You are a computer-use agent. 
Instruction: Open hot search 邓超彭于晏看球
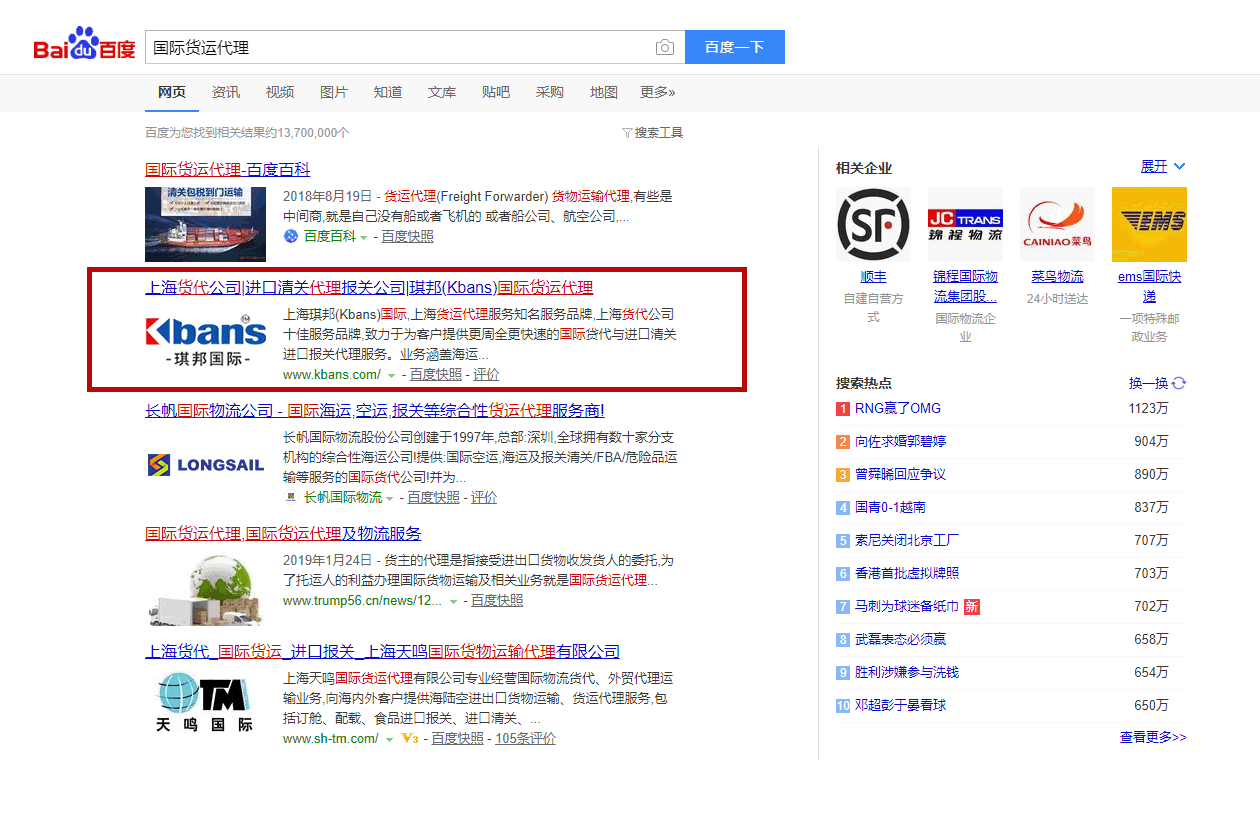pyautogui.click(x=900, y=705)
